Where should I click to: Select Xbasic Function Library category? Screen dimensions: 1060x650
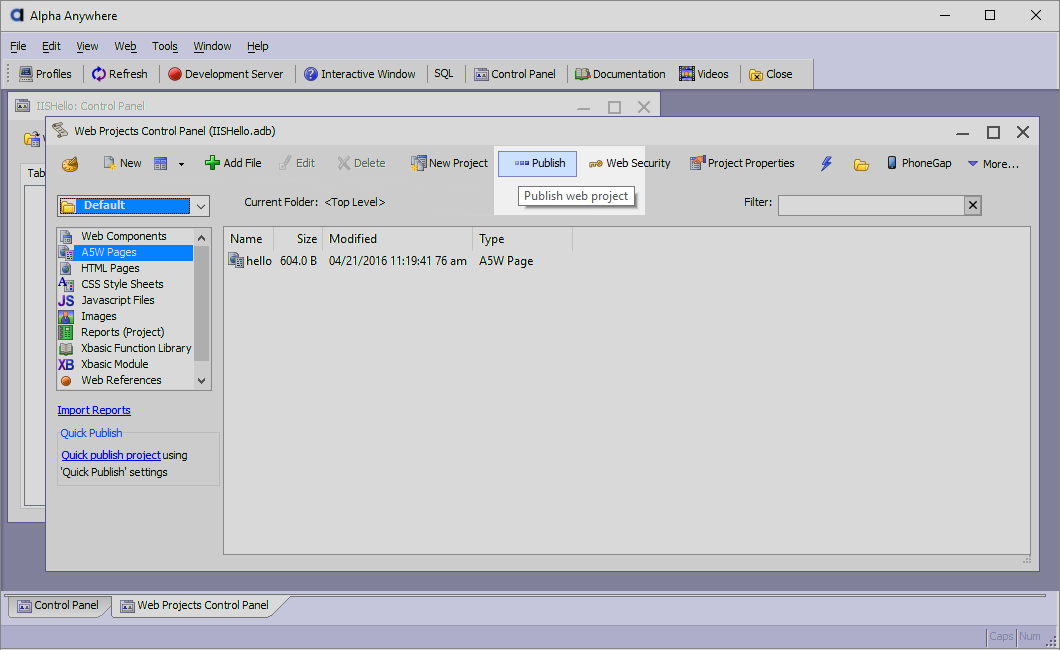tap(126, 348)
